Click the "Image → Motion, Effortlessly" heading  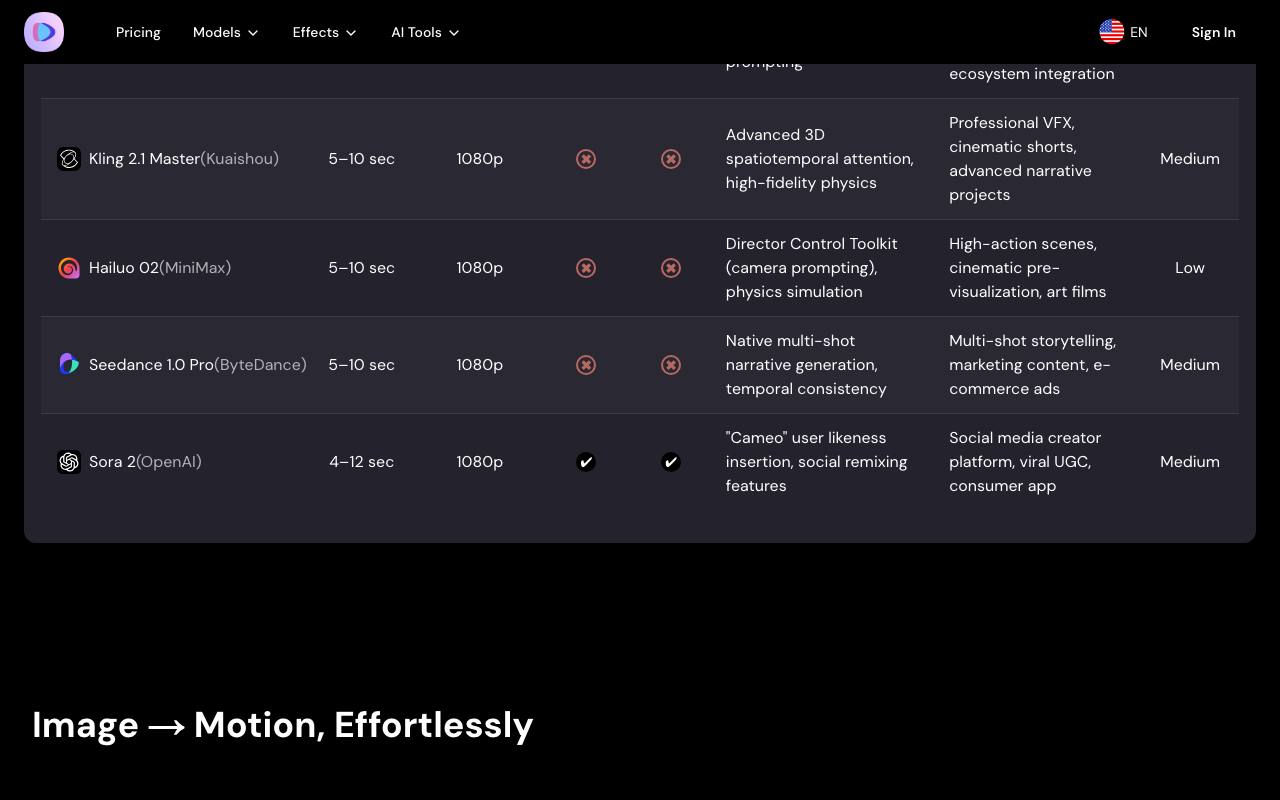[283, 725]
